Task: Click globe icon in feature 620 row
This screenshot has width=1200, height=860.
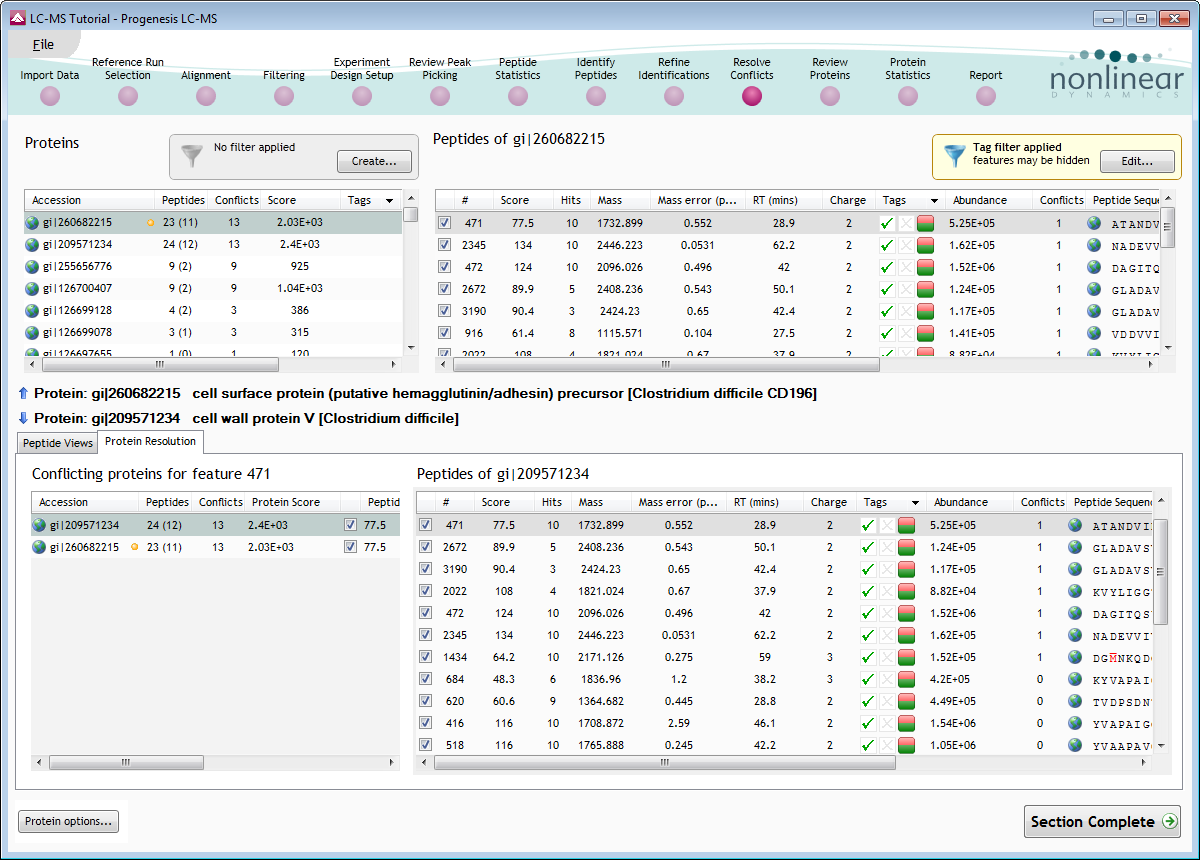Action: [x=1075, y=701]
